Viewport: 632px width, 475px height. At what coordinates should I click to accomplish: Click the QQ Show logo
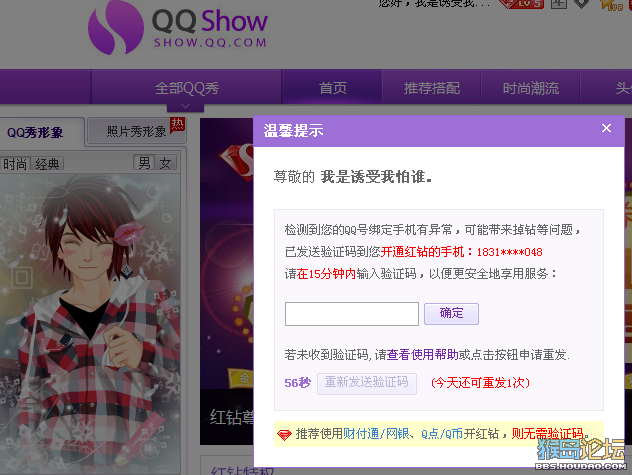coord(177,27)
